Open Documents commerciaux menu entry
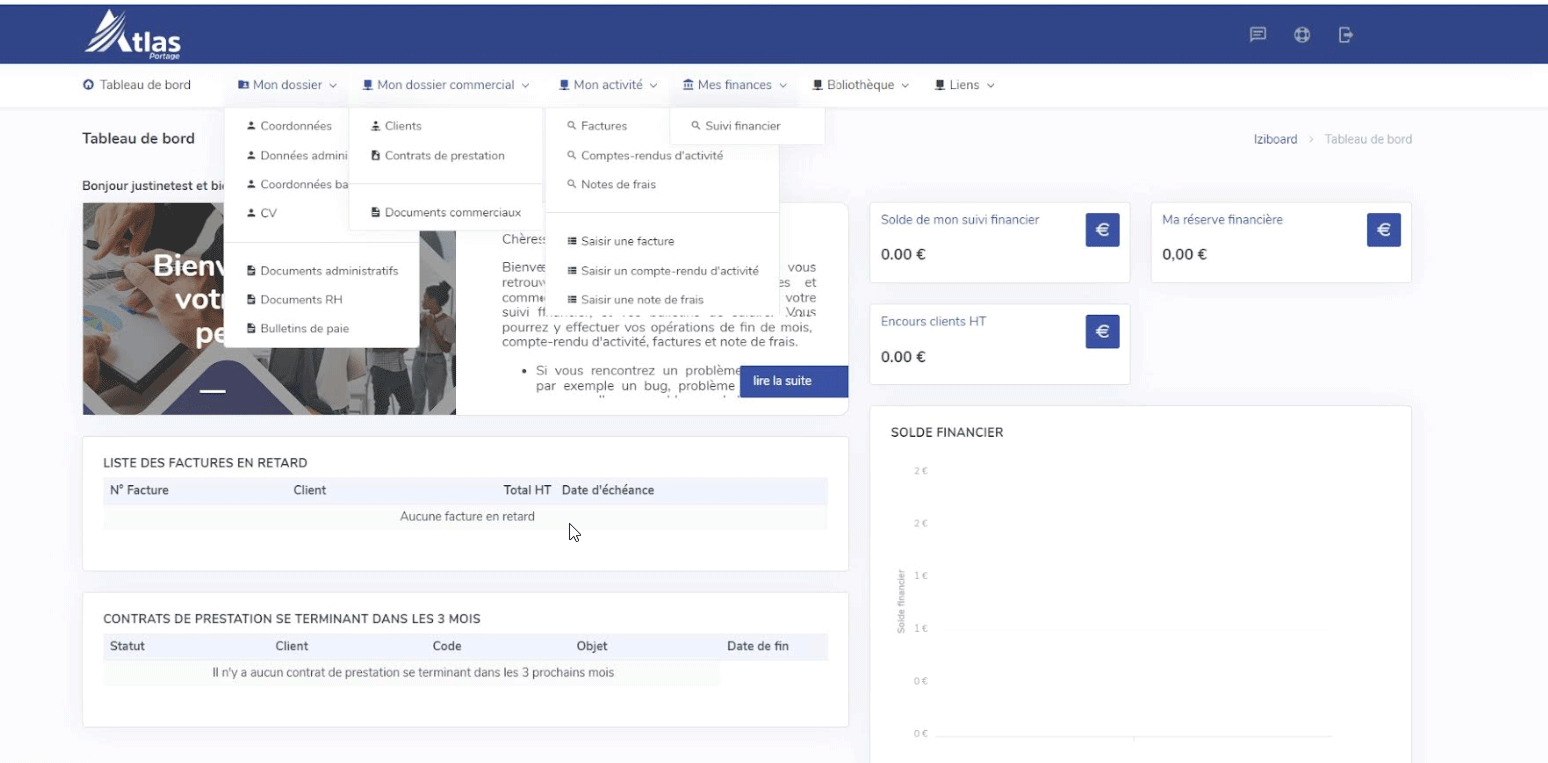This screenshot has width=1548, height=763. [445, 212]
